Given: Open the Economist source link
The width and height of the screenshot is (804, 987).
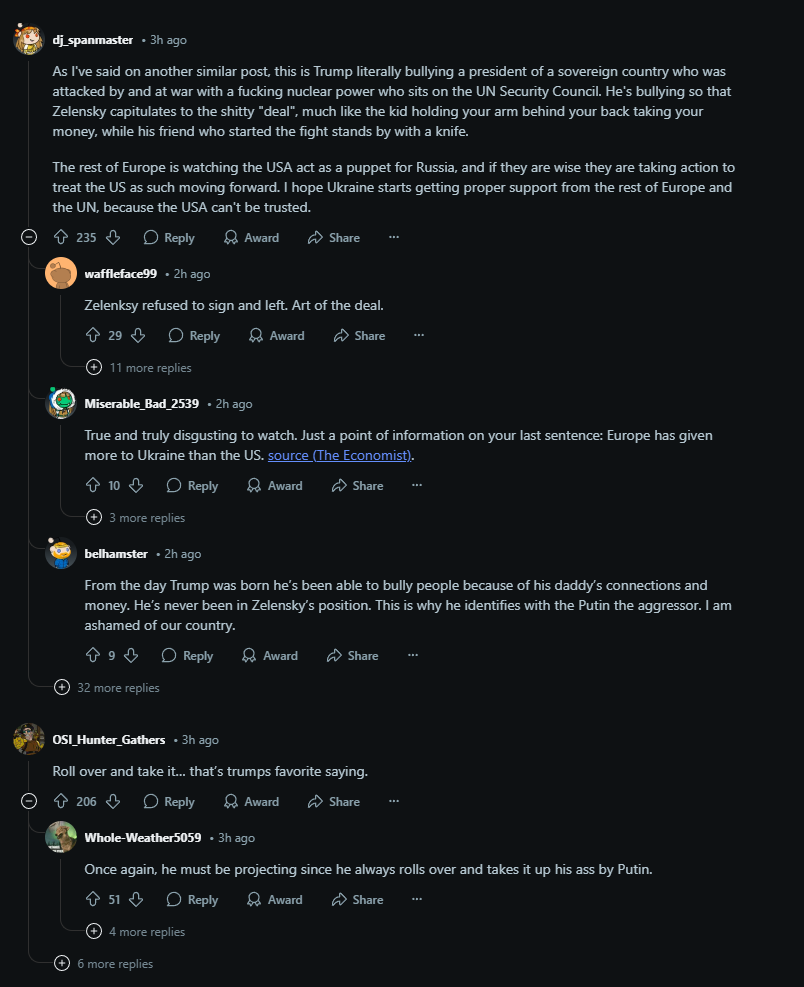Looking at the screenshot, I should tap(339, 455).
